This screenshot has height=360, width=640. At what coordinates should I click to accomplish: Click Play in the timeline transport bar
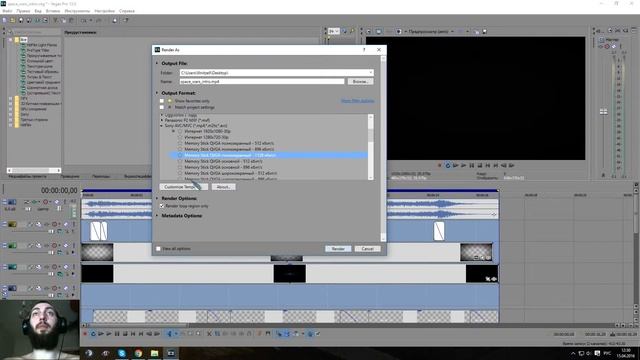click(109, 334)
